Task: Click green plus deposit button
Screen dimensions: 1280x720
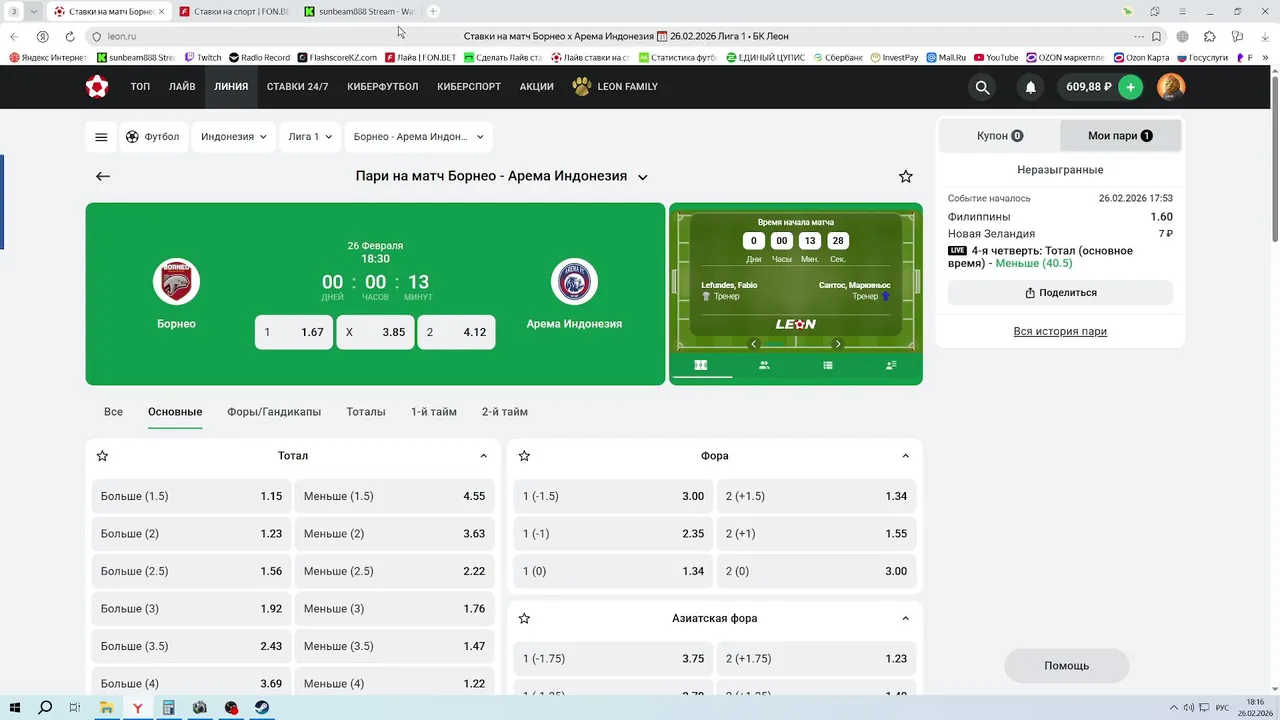Action: click(1130, 87)
